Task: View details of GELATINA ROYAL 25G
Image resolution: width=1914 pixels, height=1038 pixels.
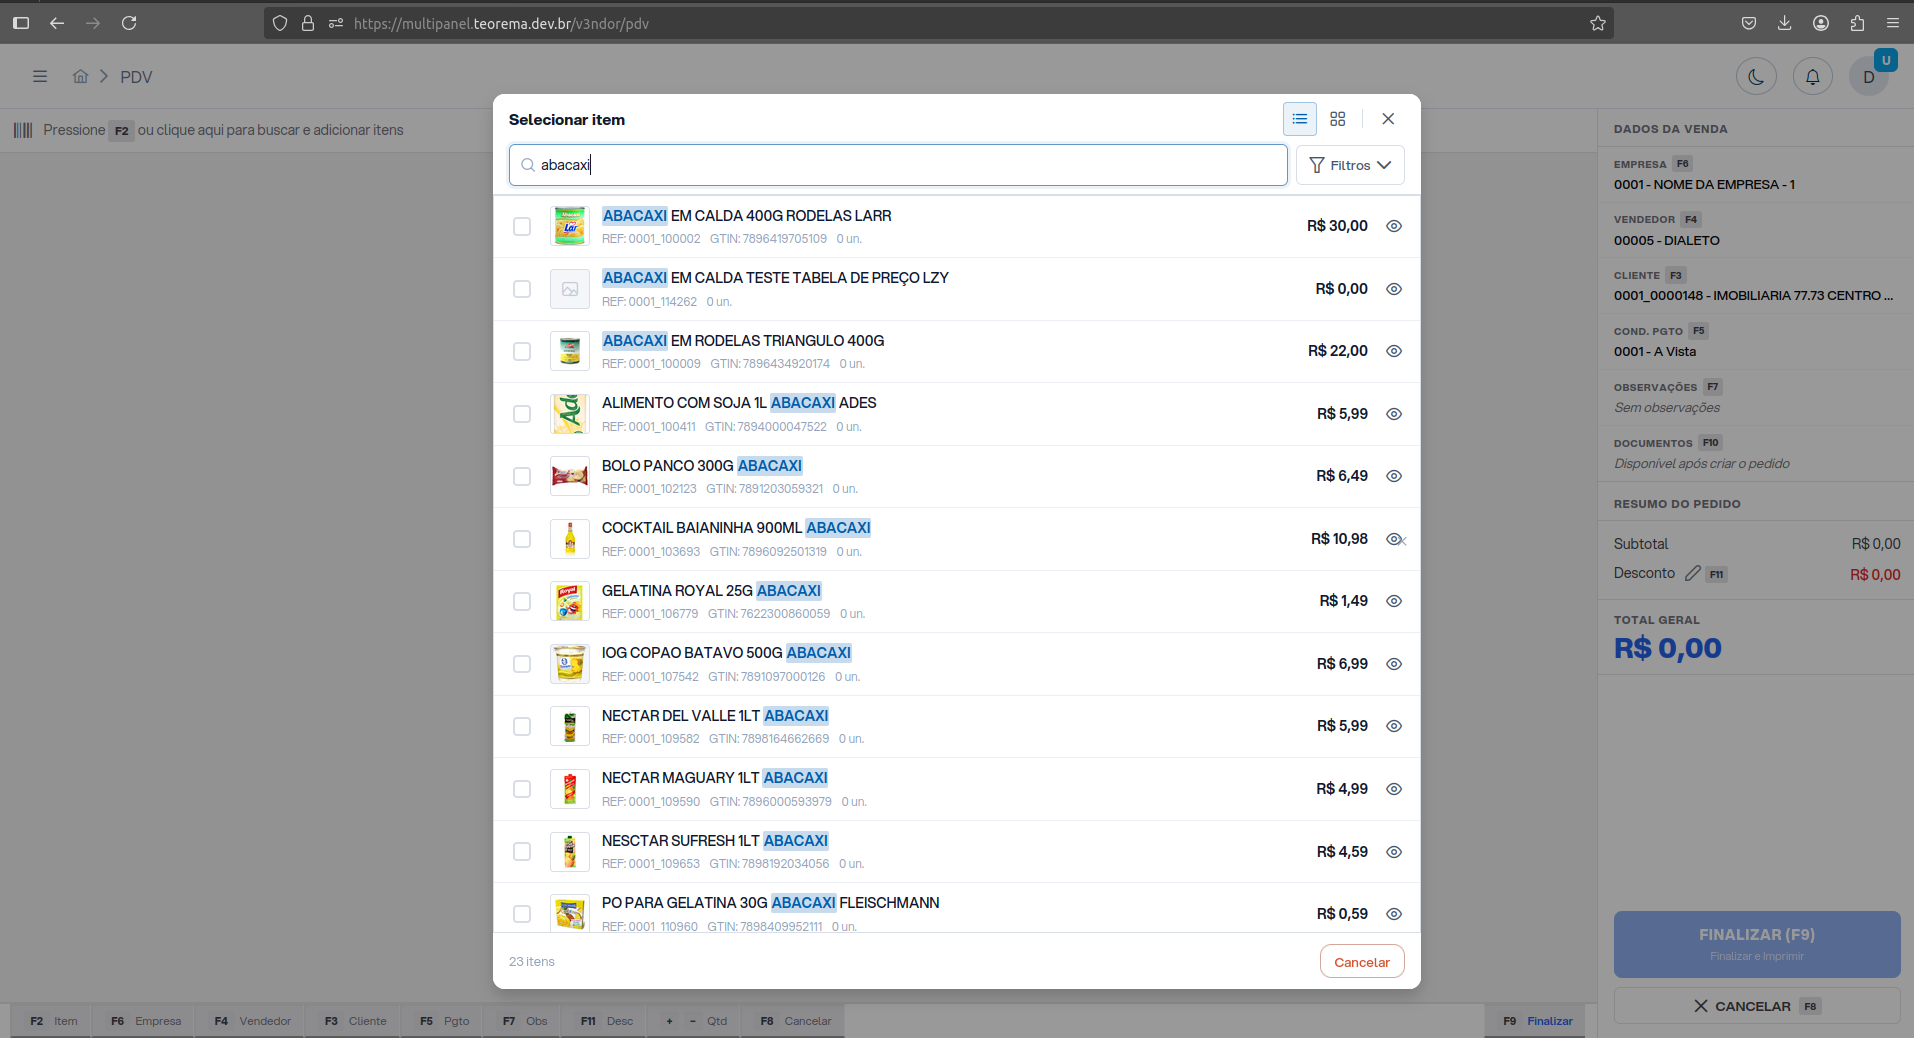Action: [1394, 601]
